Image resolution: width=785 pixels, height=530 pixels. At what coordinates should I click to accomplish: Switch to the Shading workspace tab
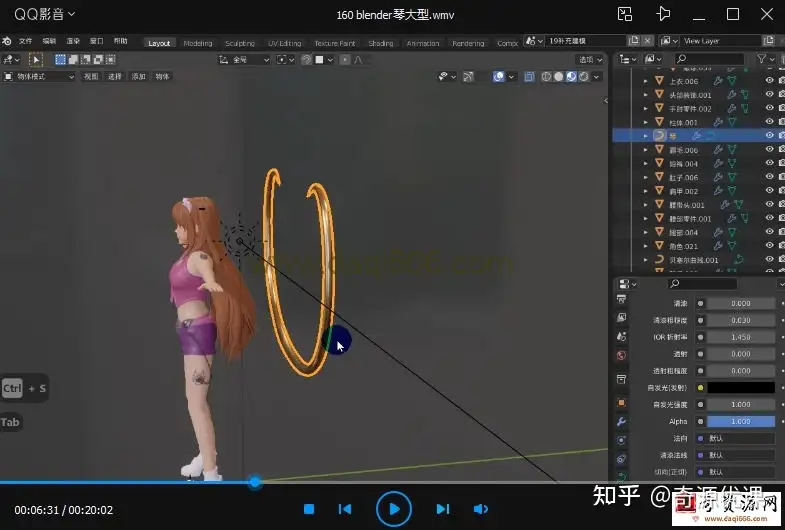(380, 44)
